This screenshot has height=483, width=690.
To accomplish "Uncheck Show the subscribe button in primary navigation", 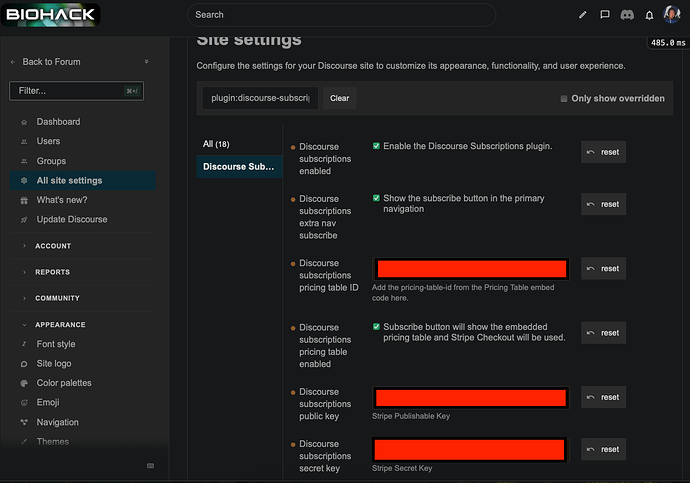I will click(376, 198).
